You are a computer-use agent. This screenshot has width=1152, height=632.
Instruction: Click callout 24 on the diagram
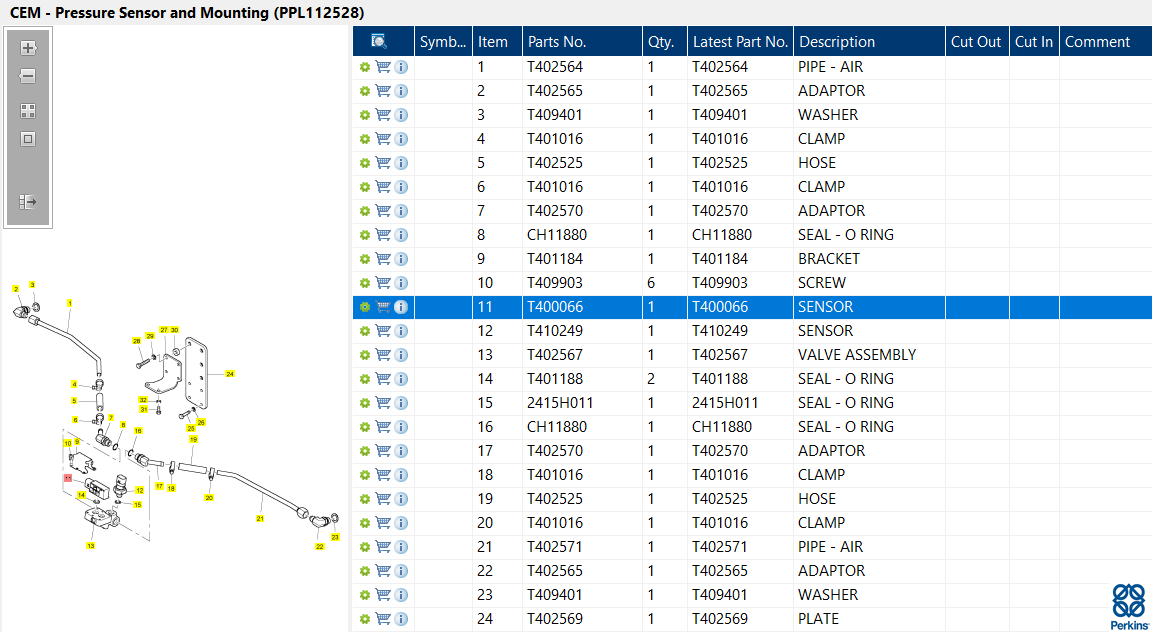click(x=230, y=374)
